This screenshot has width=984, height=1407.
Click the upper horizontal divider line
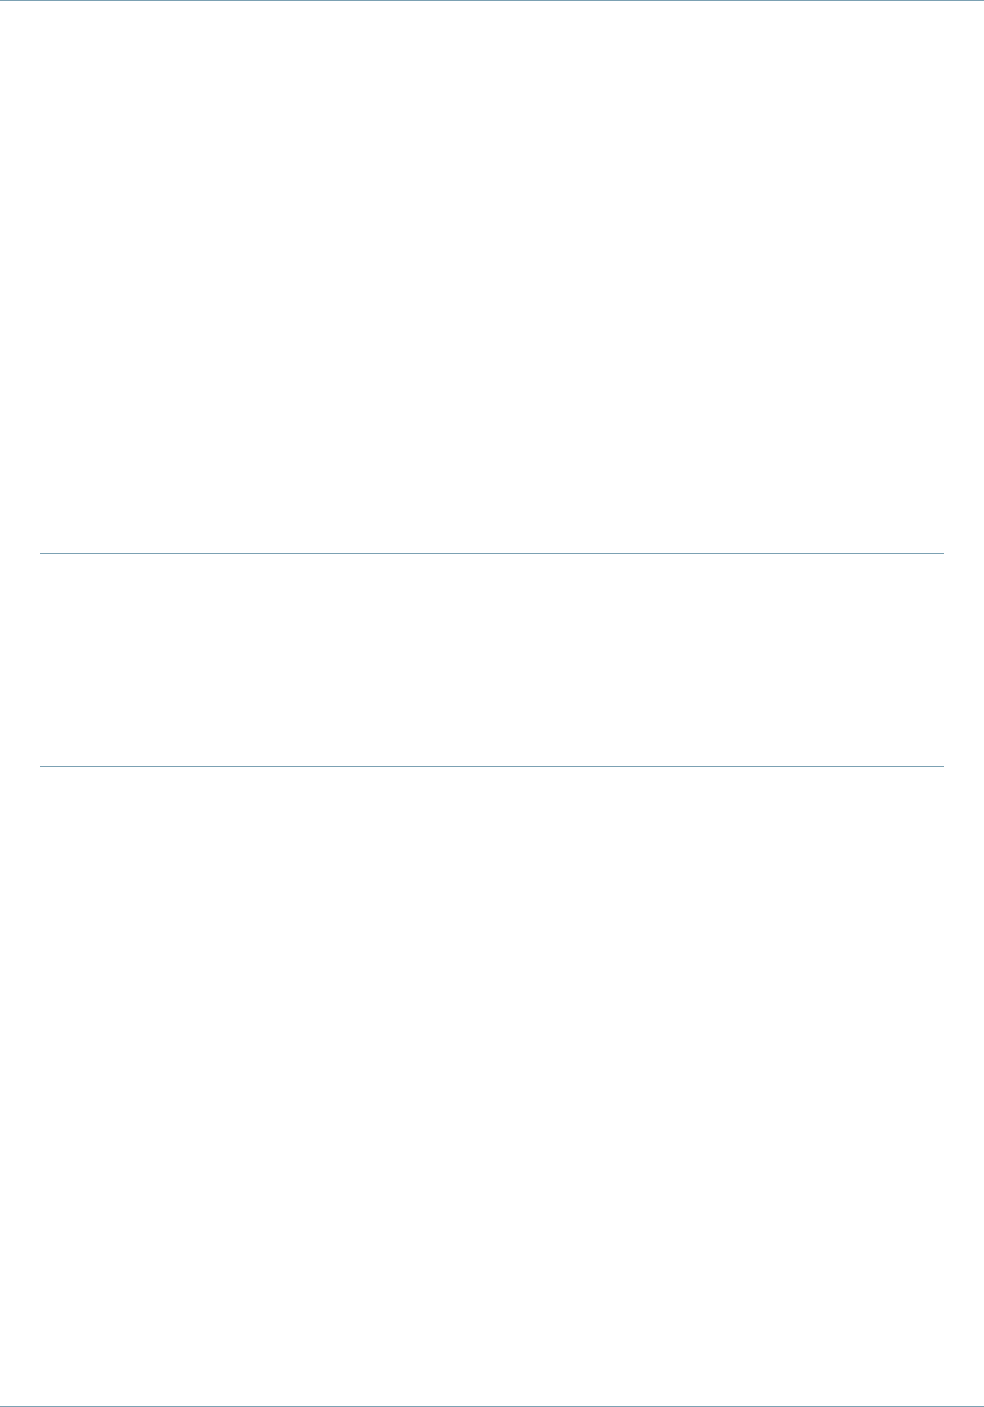491,553
